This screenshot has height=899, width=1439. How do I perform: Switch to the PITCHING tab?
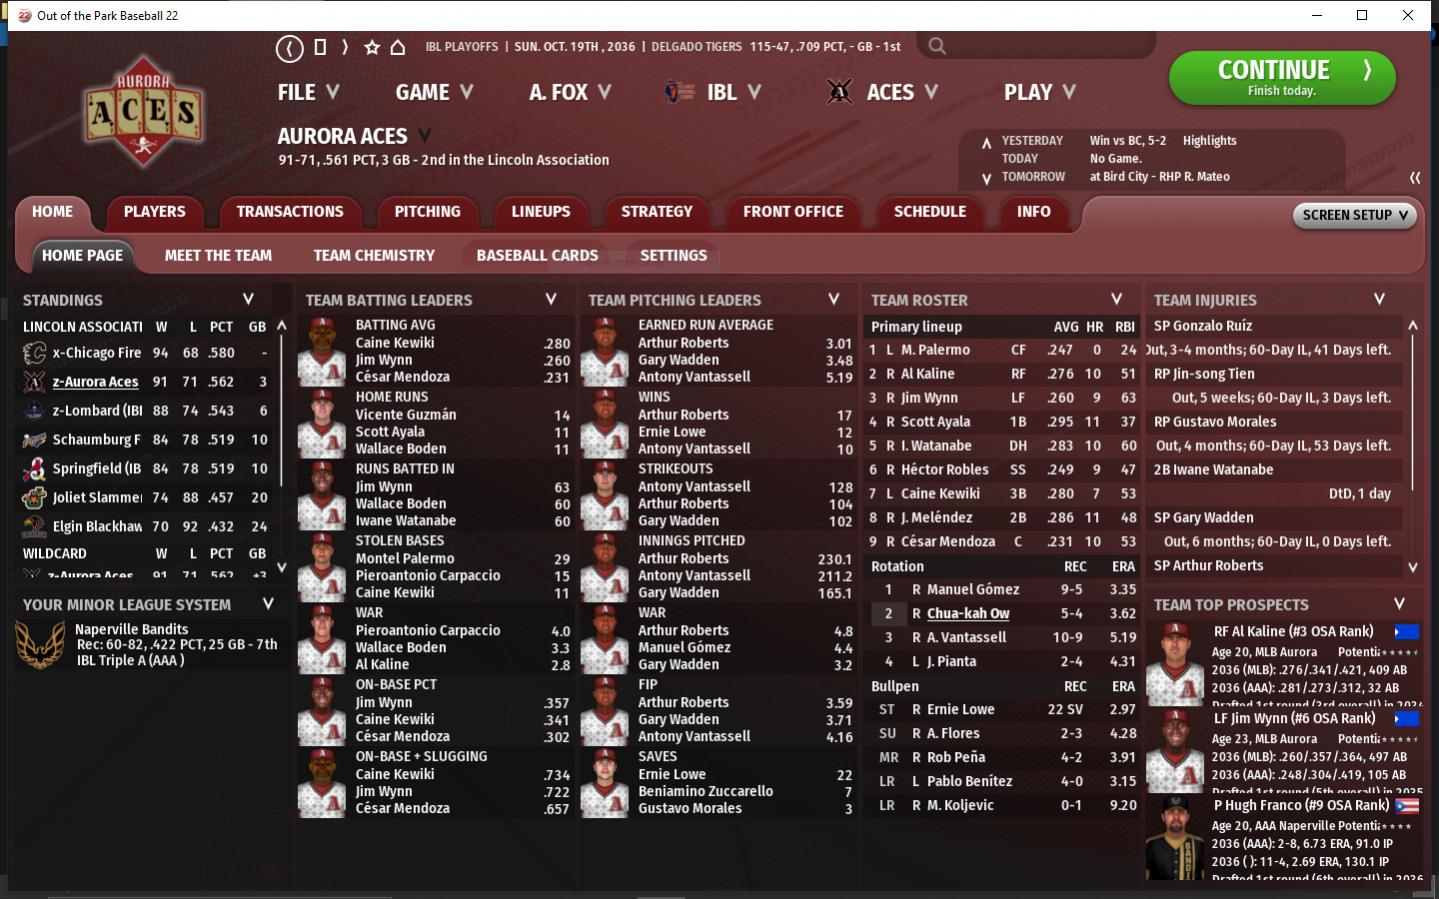click(427, 212)
